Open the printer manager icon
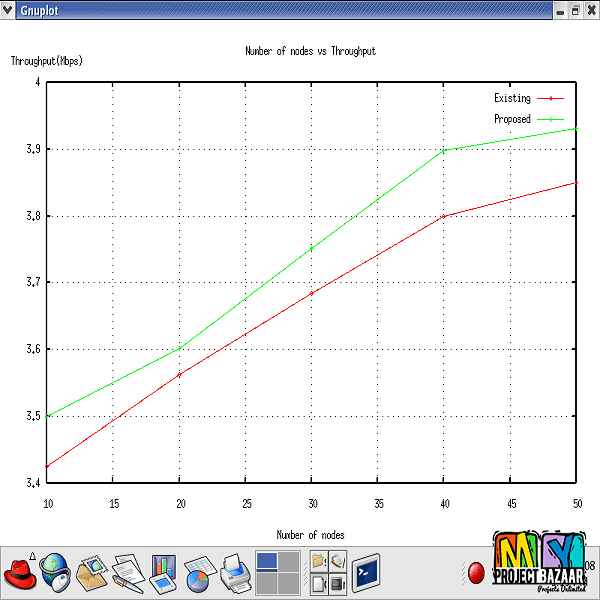This screenshot has width=600, height=600. point(234,574)
